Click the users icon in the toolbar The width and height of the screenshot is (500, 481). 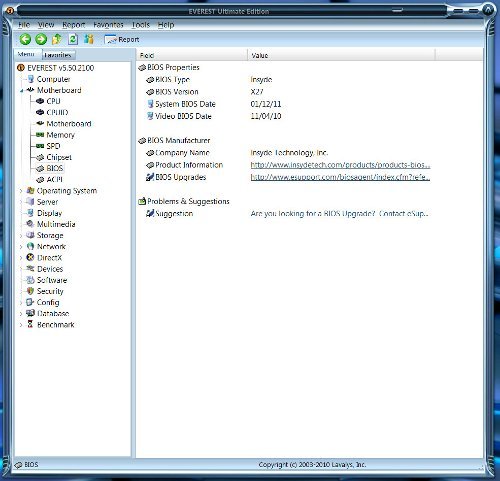pyautogui.click(x=88, y=39)
